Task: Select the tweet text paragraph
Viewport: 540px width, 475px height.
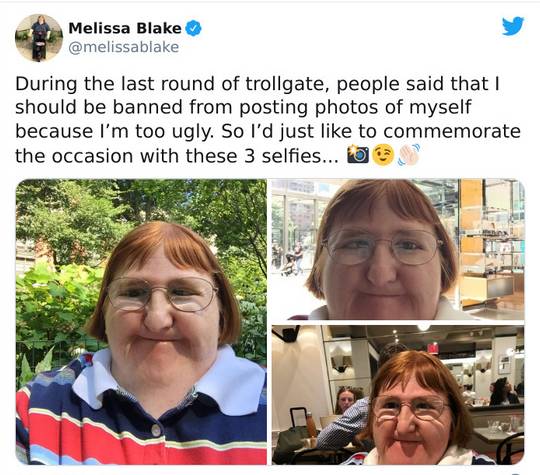Action: (x=268, y=120)
